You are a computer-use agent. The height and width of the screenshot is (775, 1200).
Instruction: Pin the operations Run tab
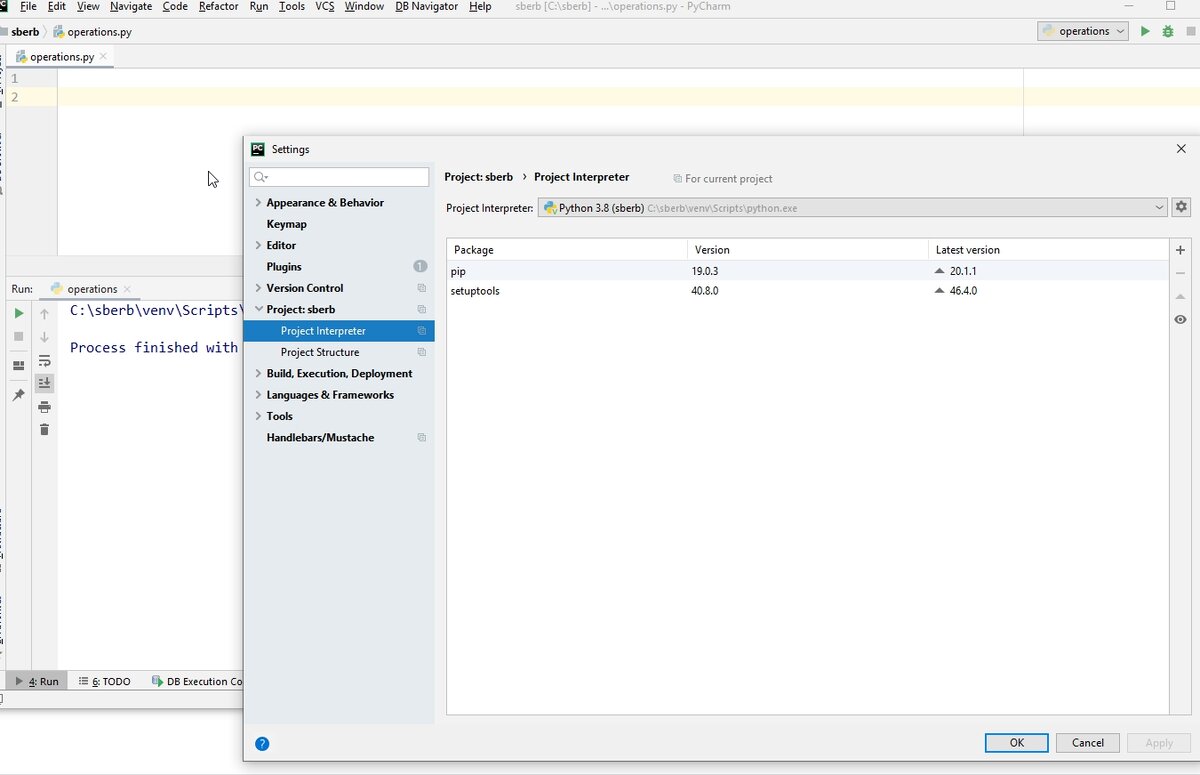18,395
